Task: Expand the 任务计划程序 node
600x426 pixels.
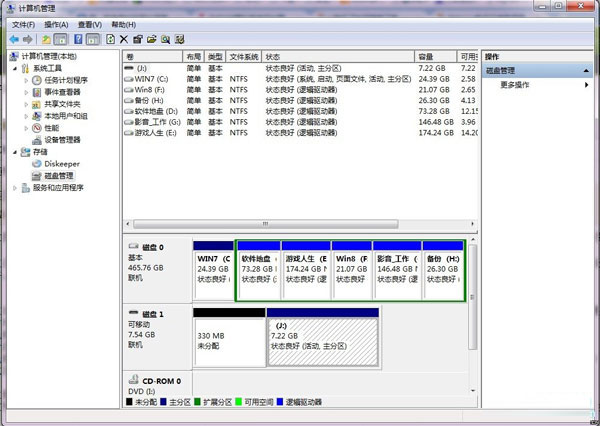Action: pos(26,80)
